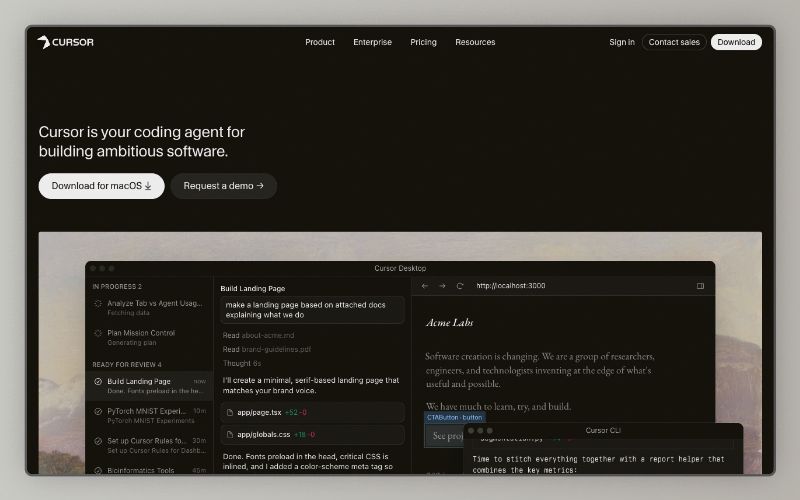This screenshot has width=800, height=500.
Task: Click the Sign in link
Action: pos(622,42)
